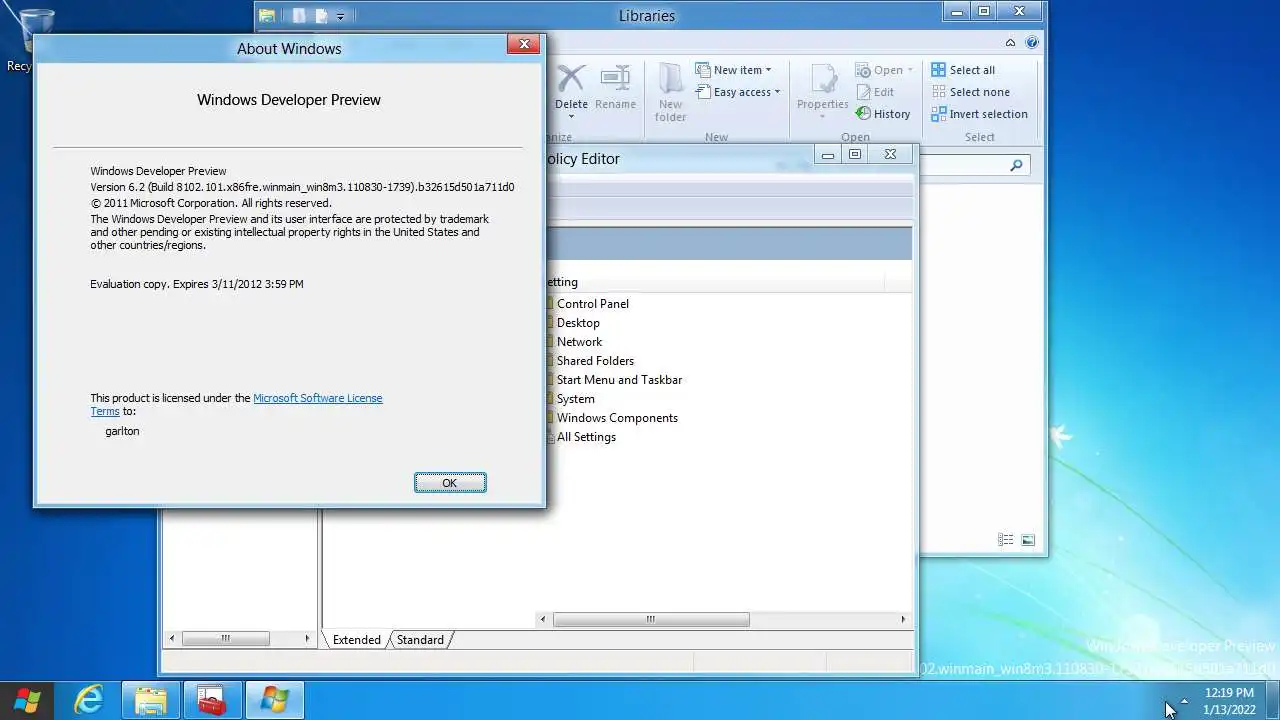This screenshot has width=1280, height=720.
Task: Switch to the Standard tab
Action: [420, 640]
